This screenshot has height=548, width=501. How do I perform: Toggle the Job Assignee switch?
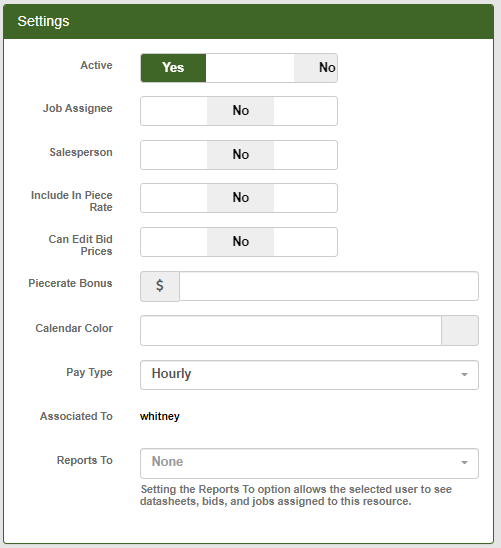(239, 111)
